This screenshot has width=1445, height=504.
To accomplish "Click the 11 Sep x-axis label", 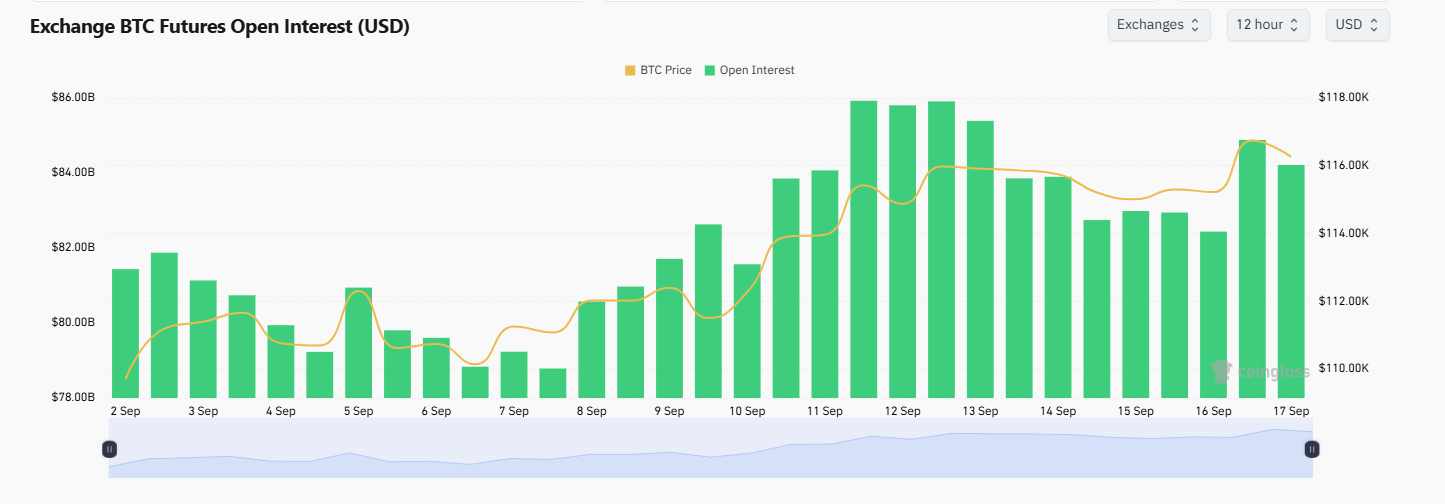I will pyautogui.click(x=825, y=411).
